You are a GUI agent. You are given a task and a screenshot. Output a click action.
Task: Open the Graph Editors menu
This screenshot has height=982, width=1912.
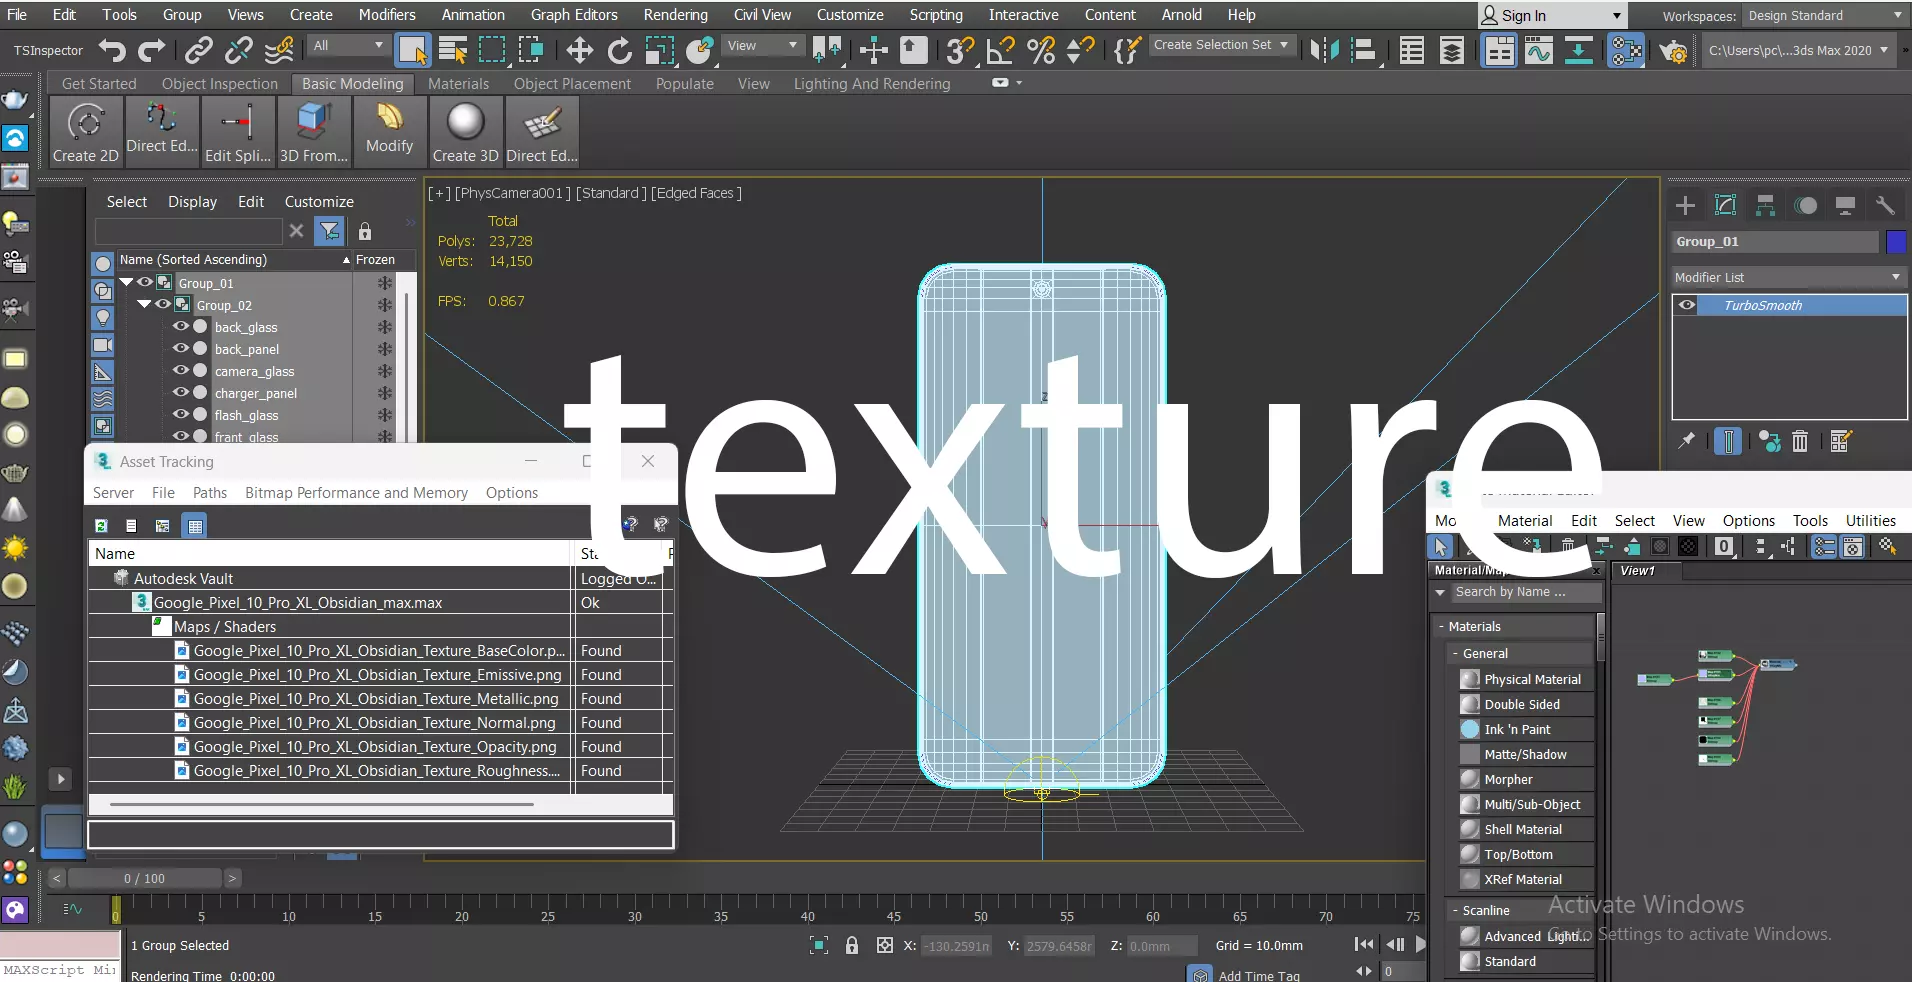(x=574, y=15)
